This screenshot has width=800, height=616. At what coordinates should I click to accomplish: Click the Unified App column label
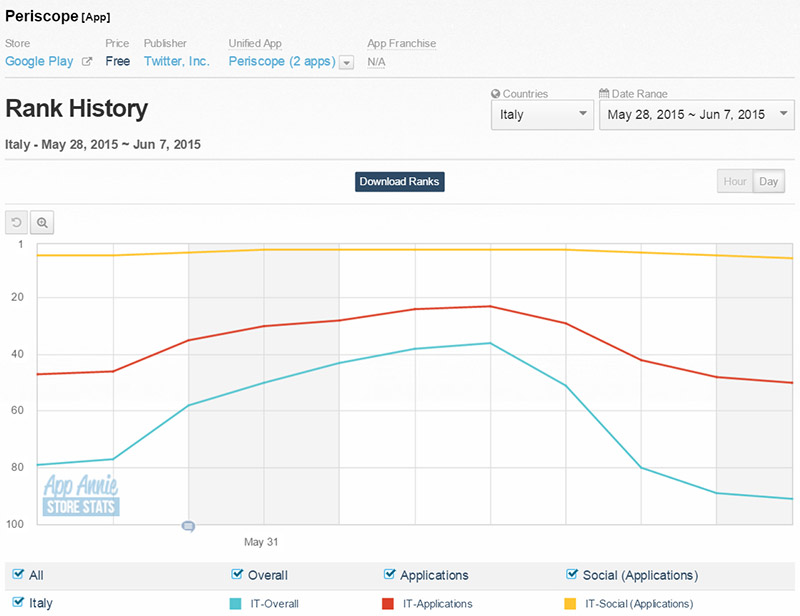255,43
